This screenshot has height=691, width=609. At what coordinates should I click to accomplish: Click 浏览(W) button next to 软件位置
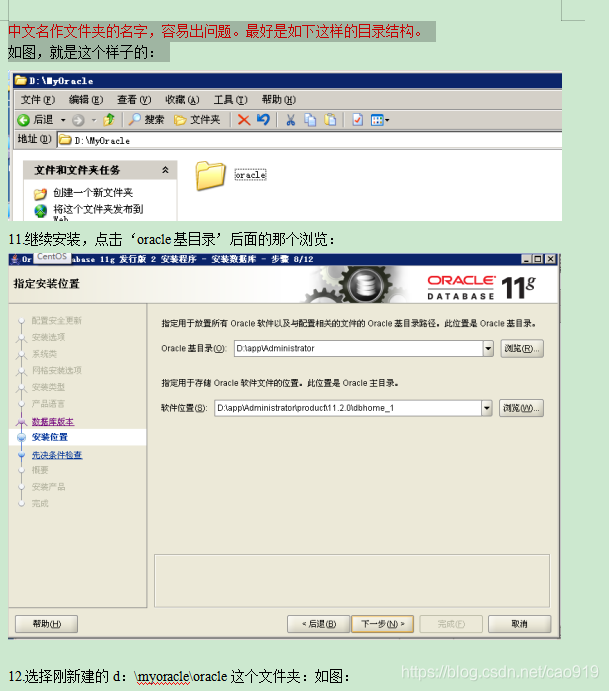coord(521,408)
